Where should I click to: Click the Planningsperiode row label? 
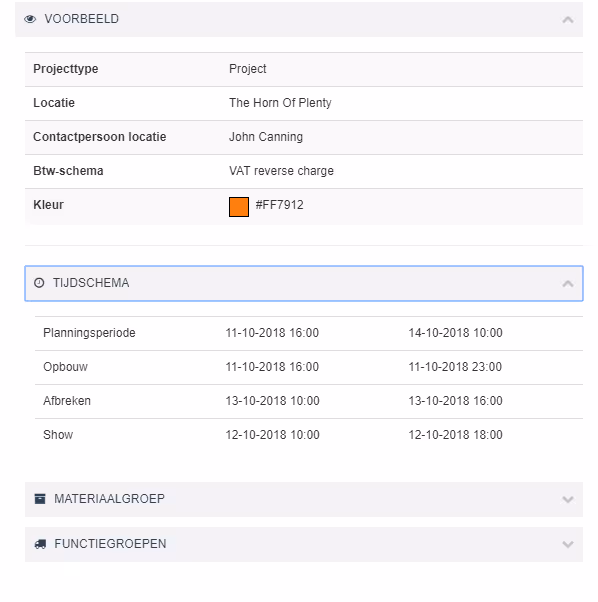89,333
